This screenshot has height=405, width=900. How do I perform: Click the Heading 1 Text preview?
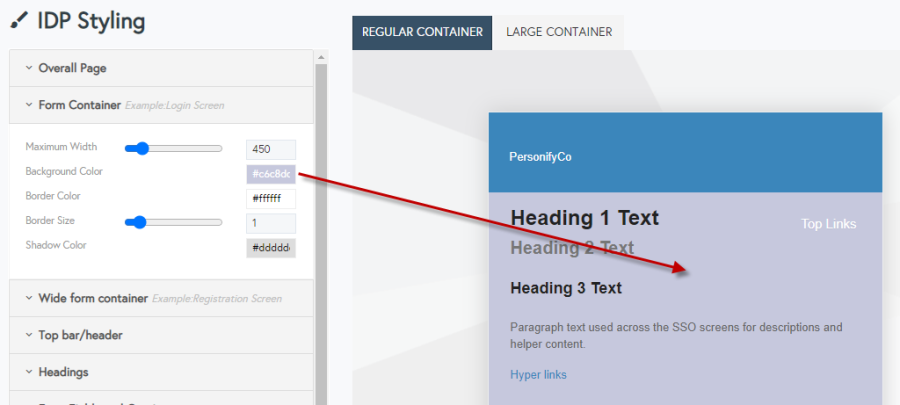tap(585, 218)
